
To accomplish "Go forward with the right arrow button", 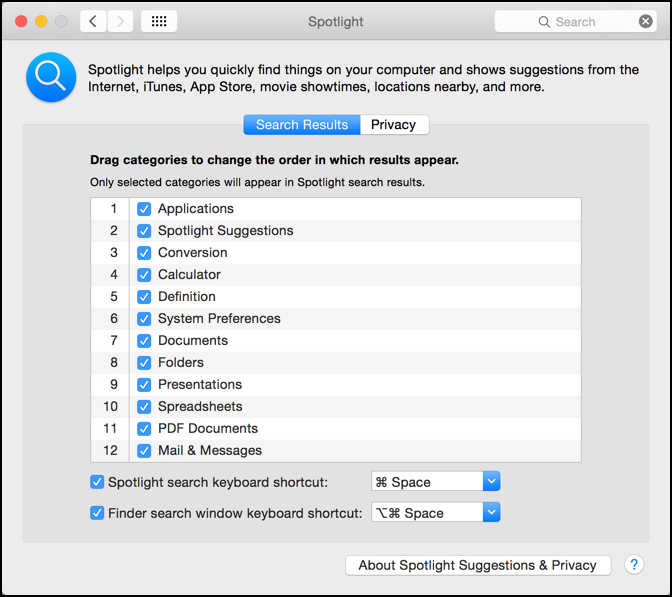I will point(120,21).
